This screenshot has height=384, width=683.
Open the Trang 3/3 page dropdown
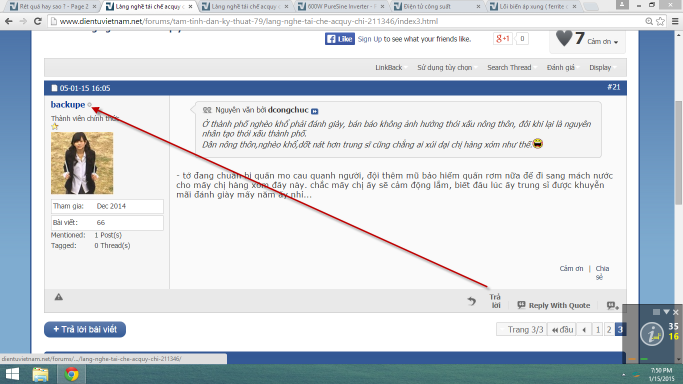click(x=521, y=330)
